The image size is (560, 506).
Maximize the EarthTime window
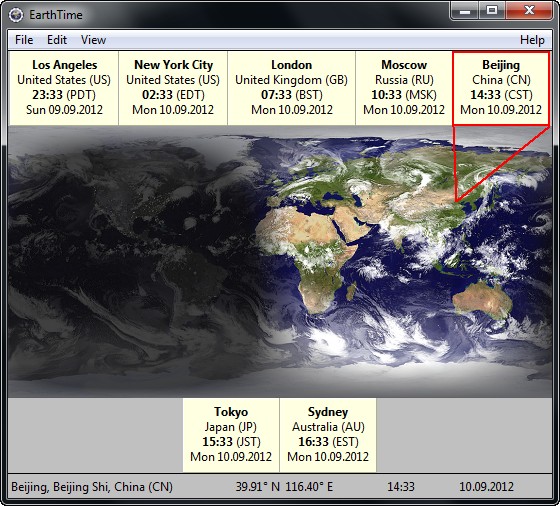[x=492, y=11]
